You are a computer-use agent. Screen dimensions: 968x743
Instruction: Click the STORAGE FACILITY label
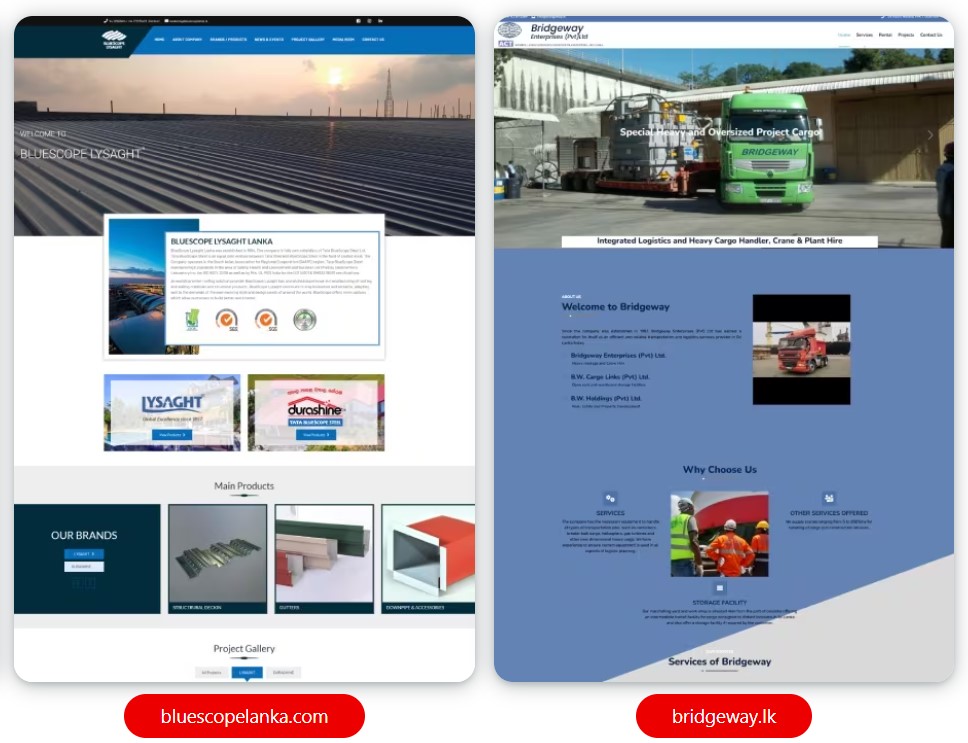click(x=719, y=602)
